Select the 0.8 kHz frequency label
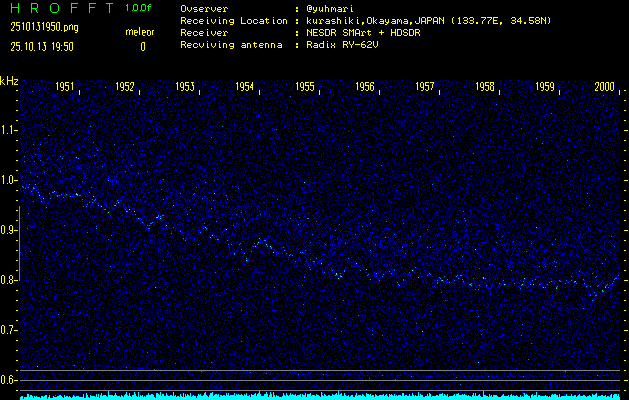629x400 pixels. tap(9, 280)
